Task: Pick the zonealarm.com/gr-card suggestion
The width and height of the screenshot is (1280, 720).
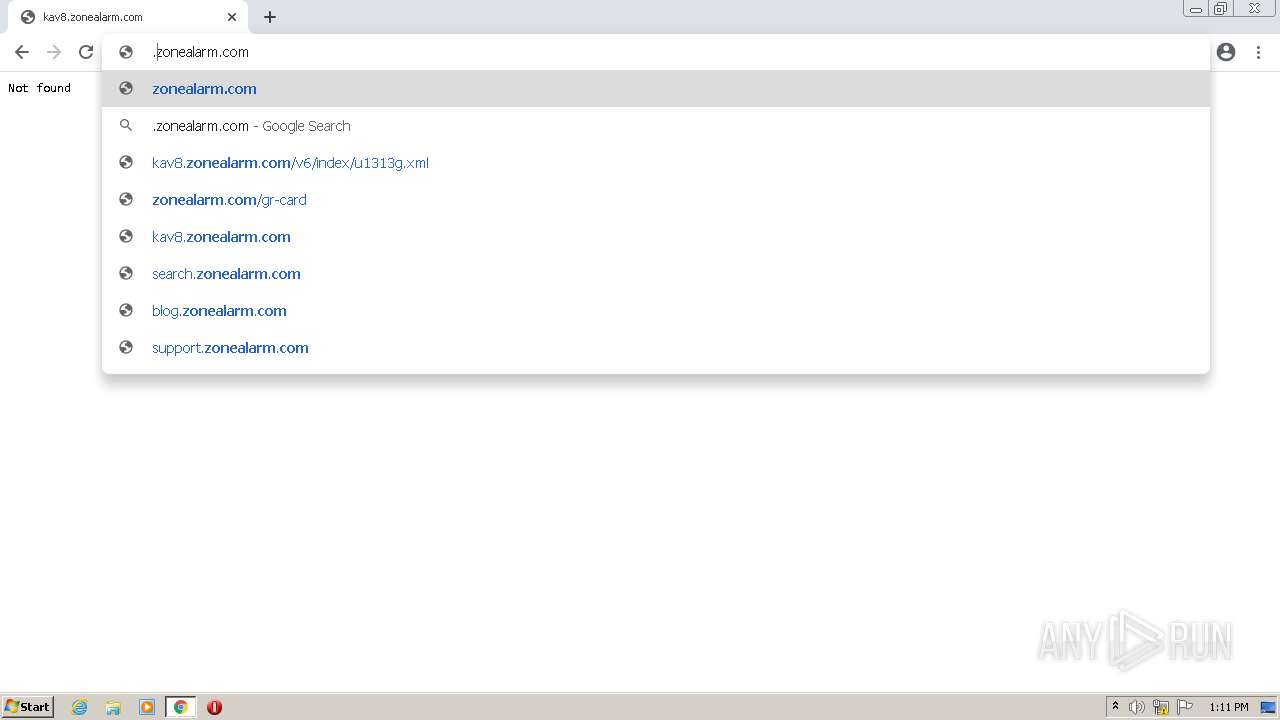Action: tap(656, 200)
